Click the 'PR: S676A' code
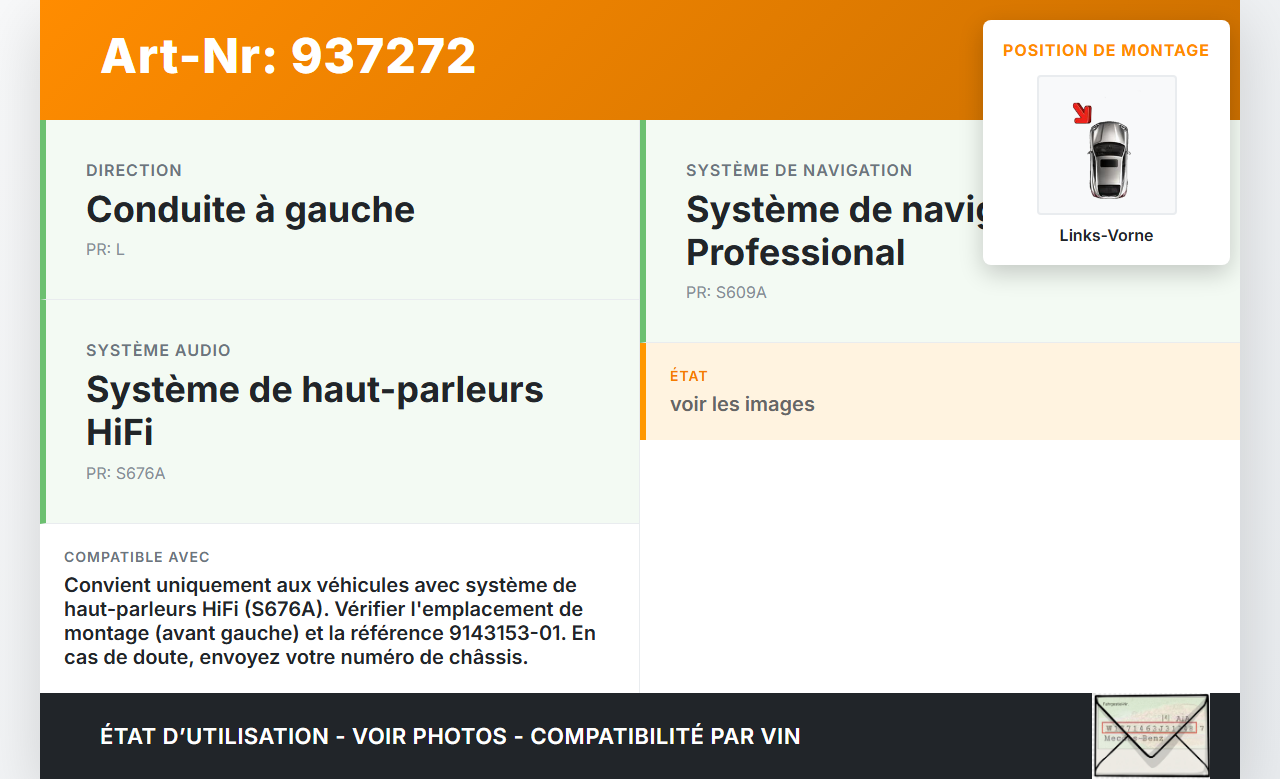 [x=126, y=473]
